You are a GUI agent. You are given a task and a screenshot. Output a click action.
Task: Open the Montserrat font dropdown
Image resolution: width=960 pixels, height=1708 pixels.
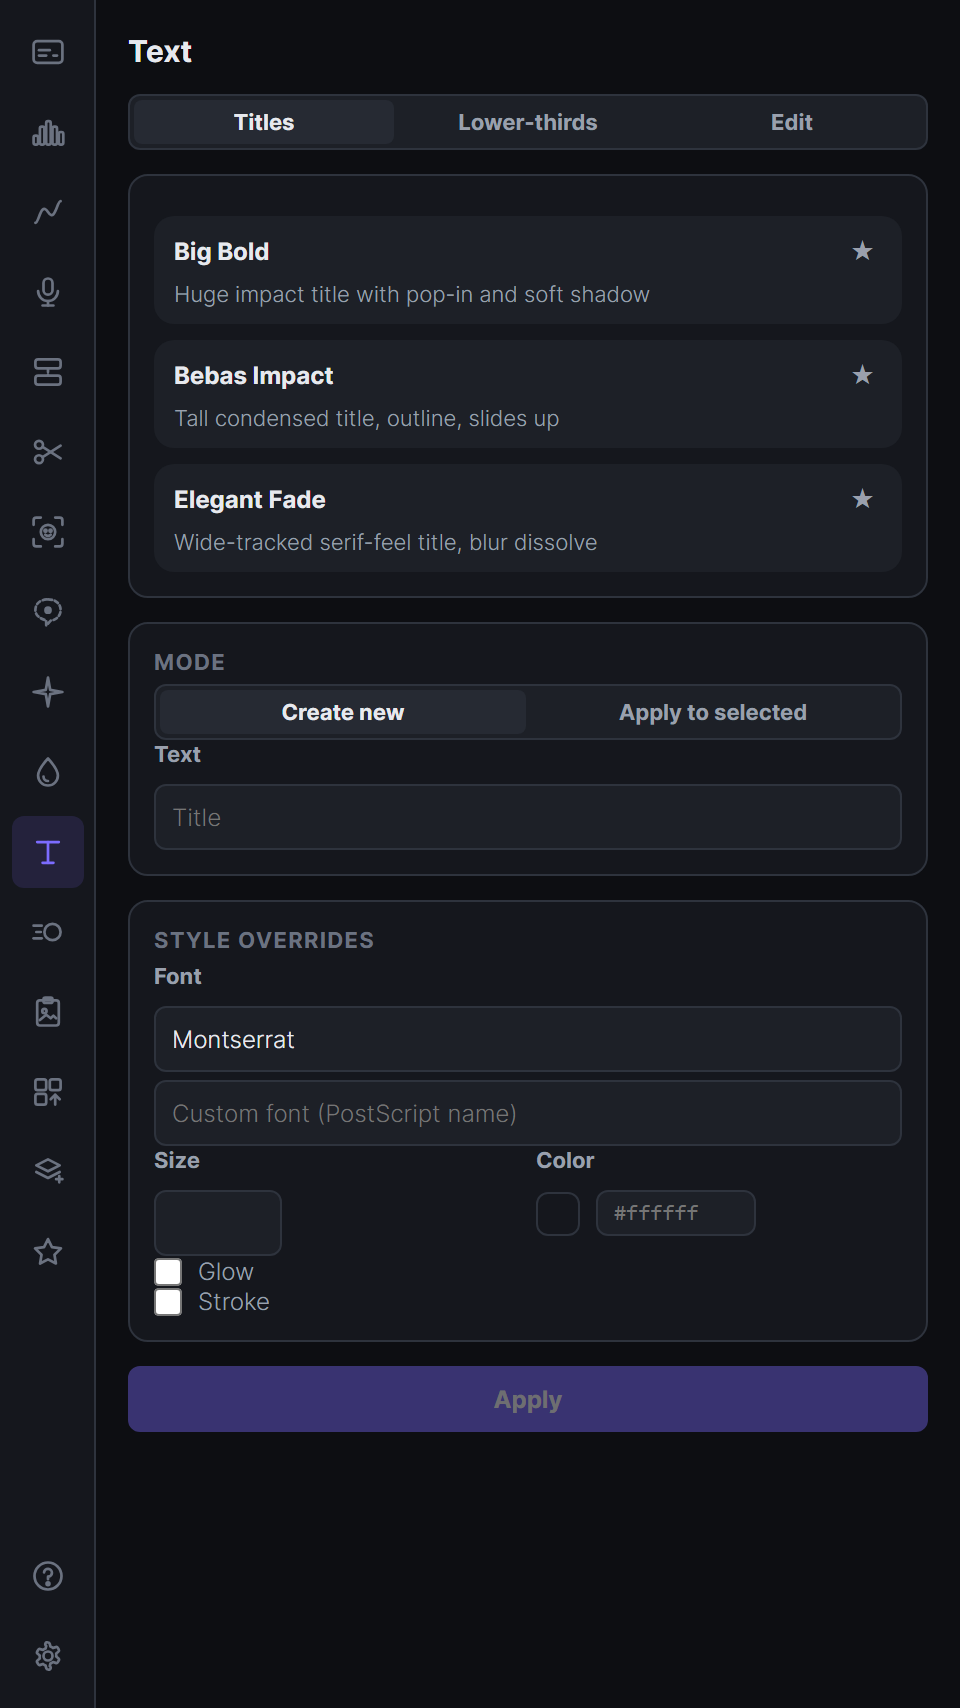click(x=528, y=1039)
